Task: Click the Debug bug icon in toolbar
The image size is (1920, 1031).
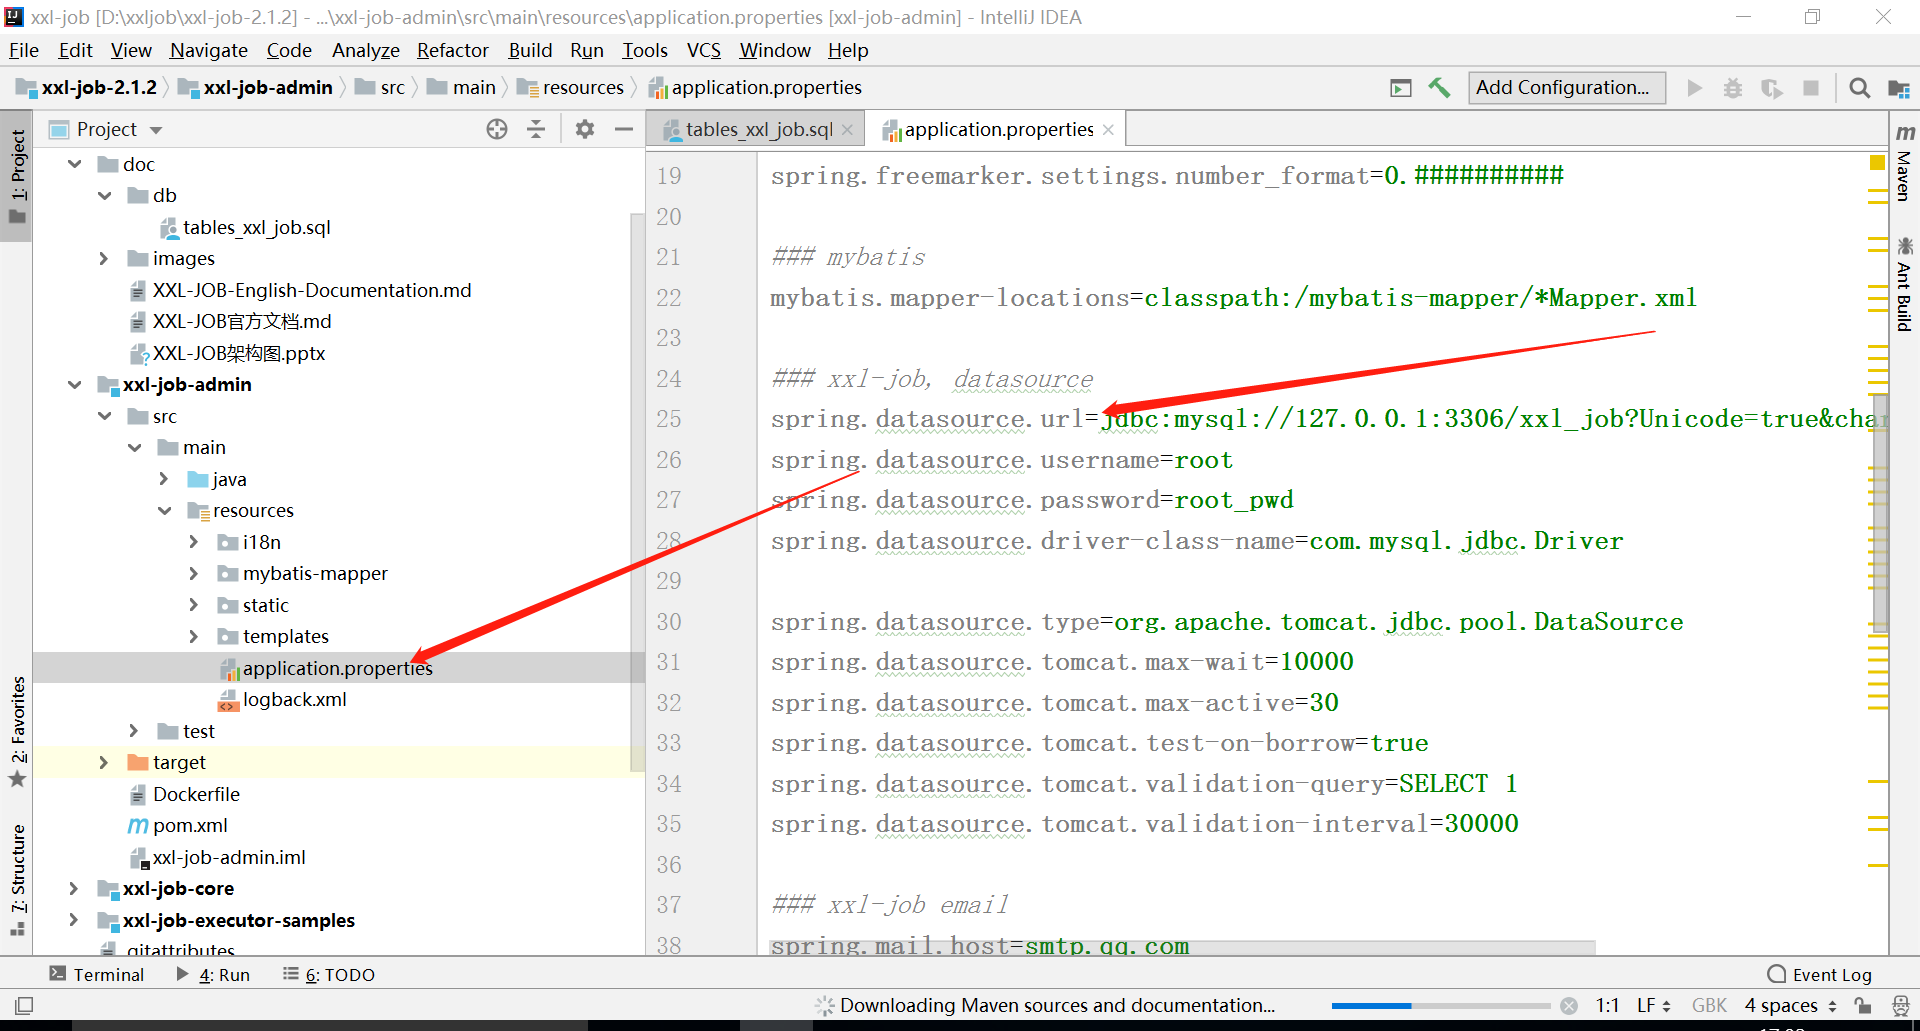Action: click(1733, 88)
